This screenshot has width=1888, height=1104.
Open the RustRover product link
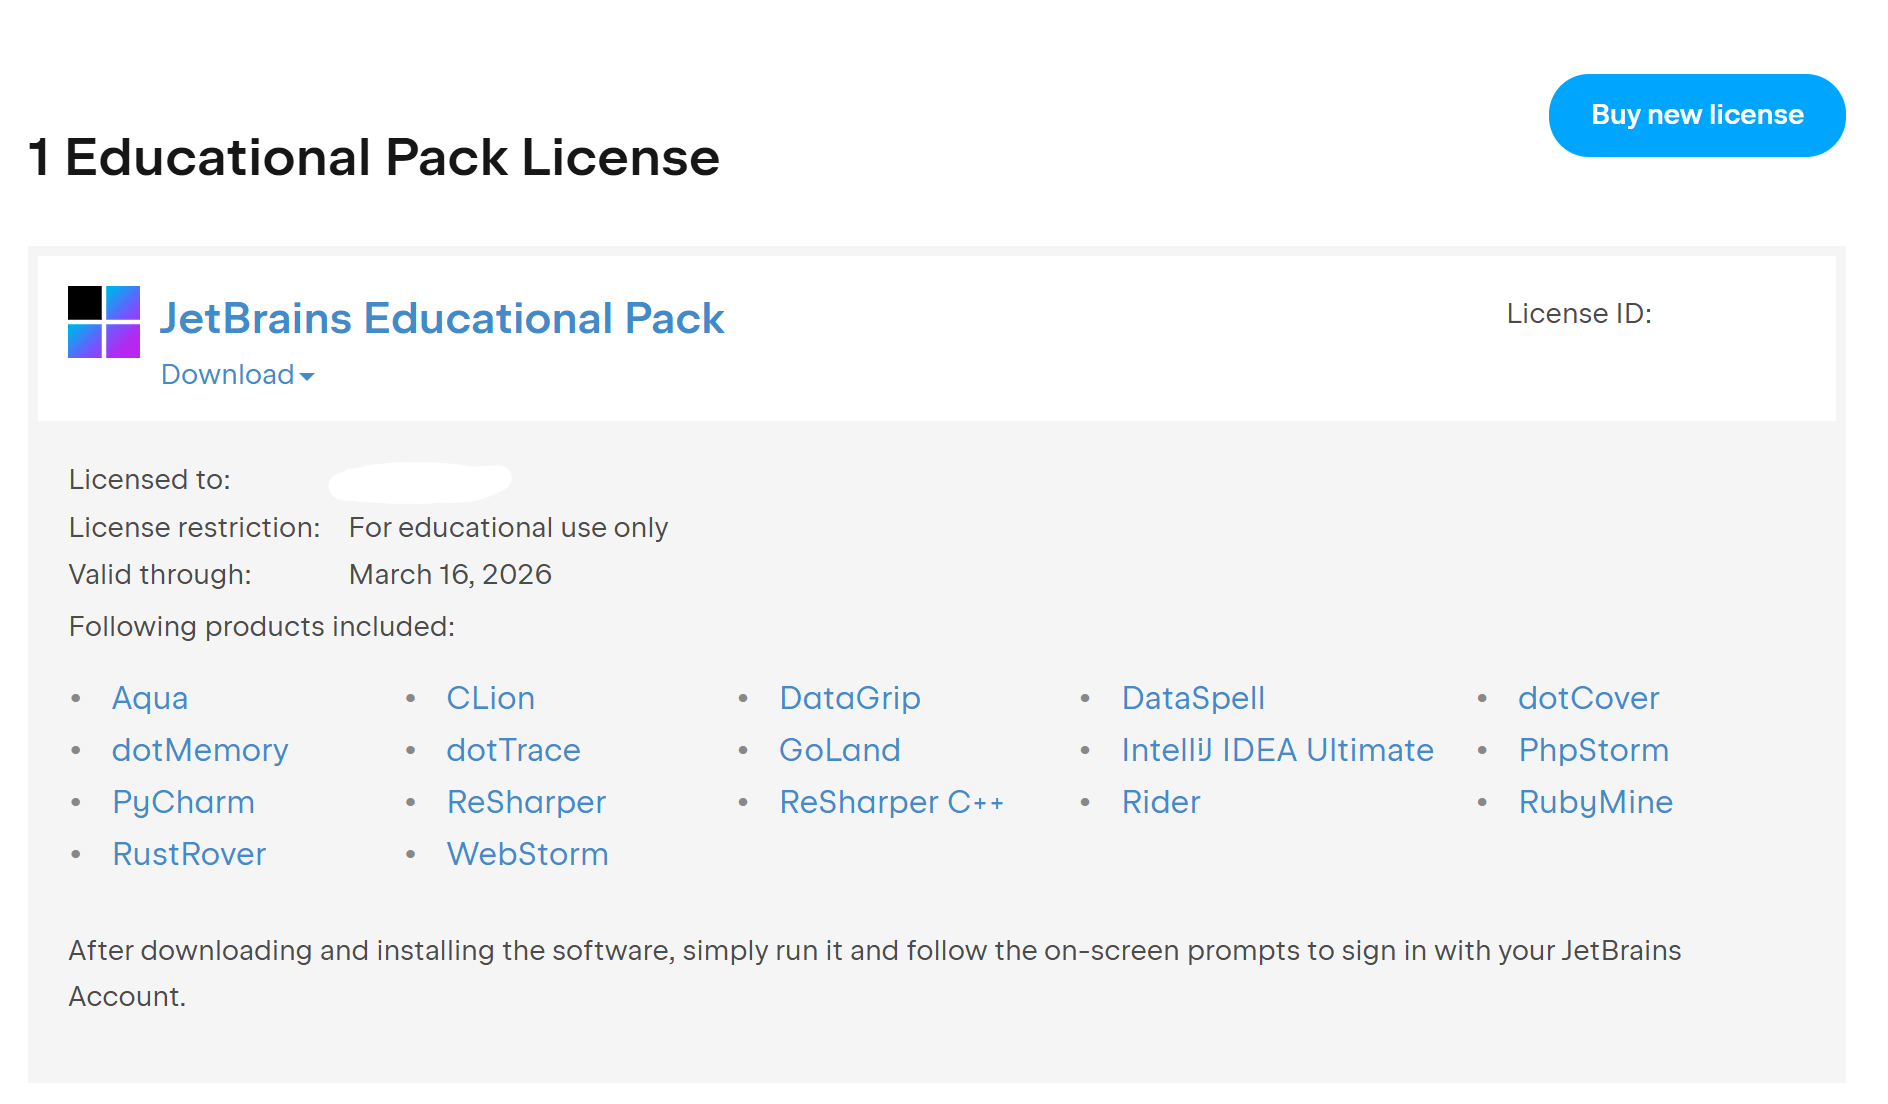(x=189, y=854)
